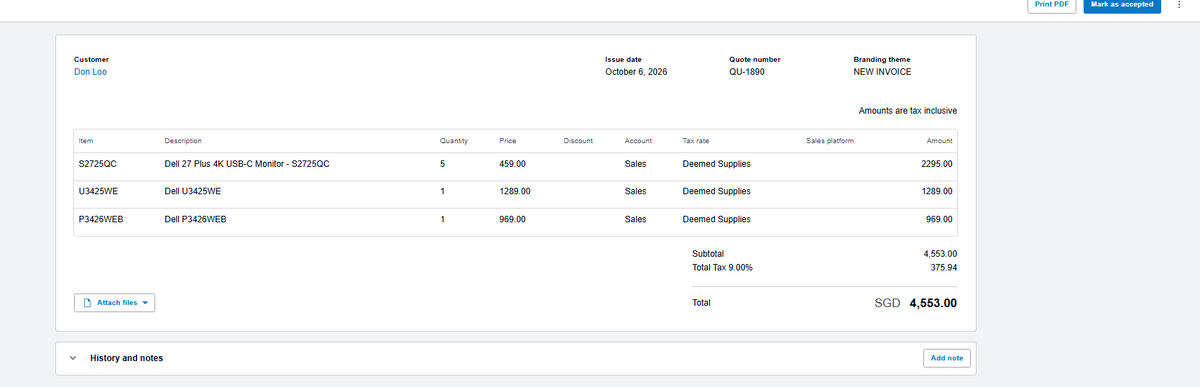The width and height of the screenshot is (1200, 387).
Task: Click description Dell U3425WE
Action: pos(193,191)
